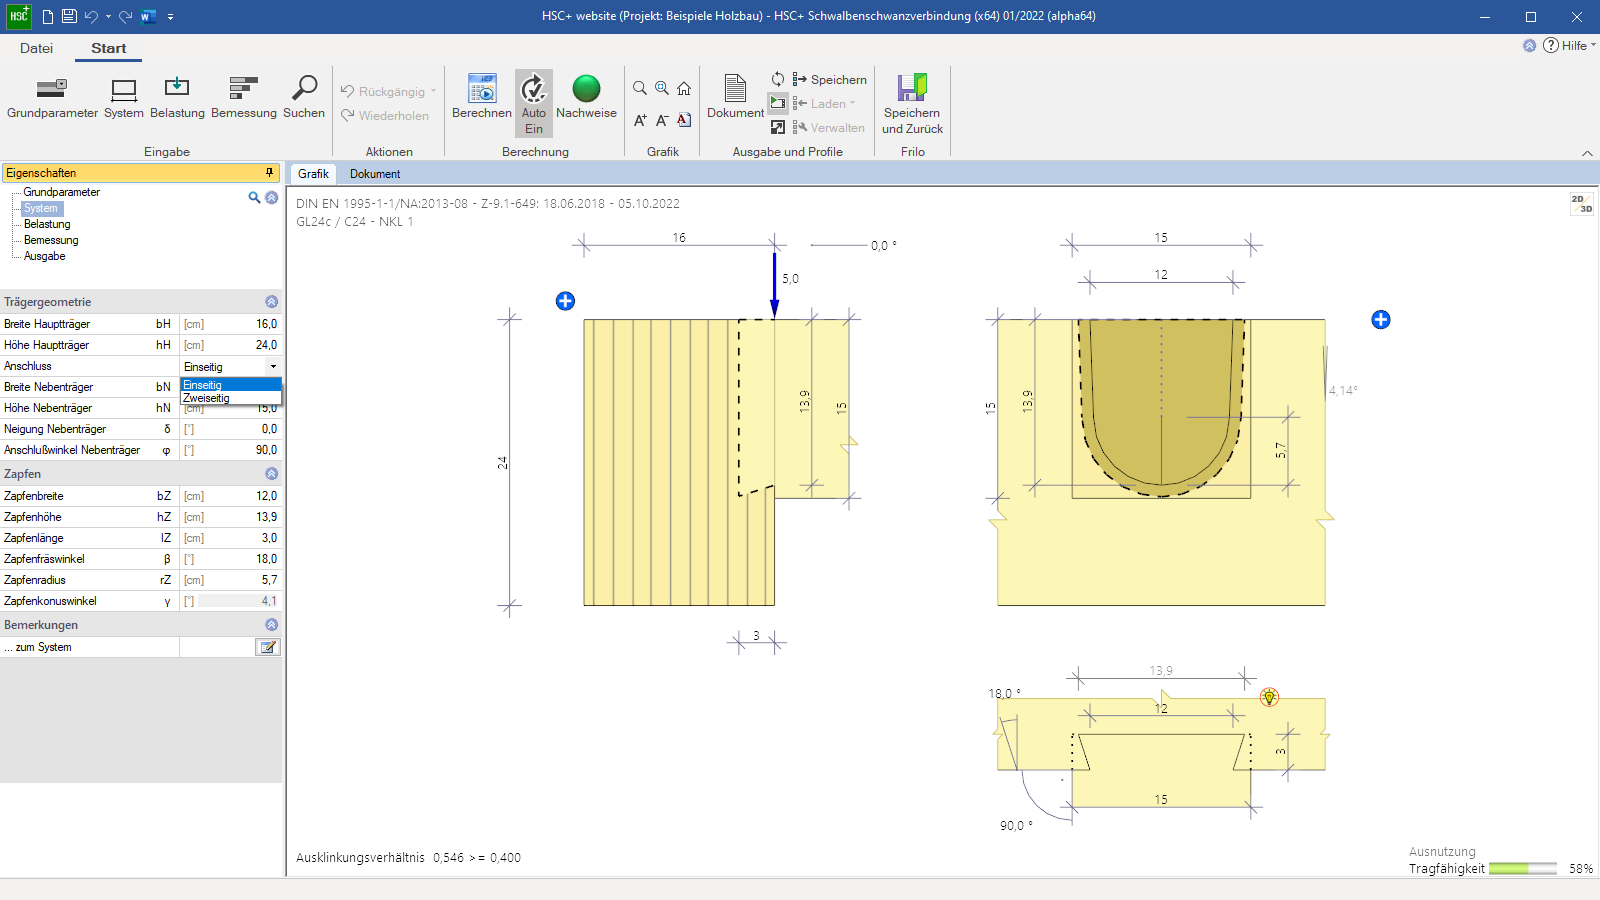Switch to the Start ribbon tab

pyautogui.click(x=108, y=48)
